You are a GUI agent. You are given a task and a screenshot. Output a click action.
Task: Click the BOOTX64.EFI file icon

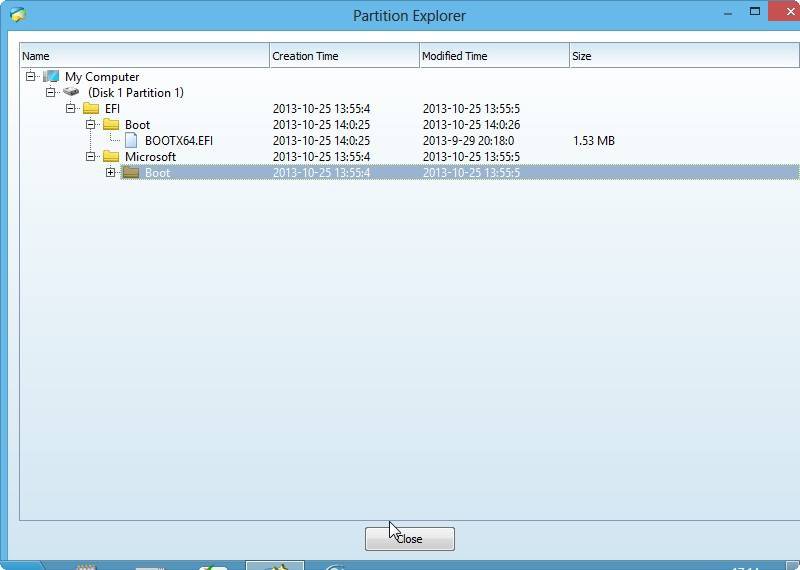pos(131,141)
